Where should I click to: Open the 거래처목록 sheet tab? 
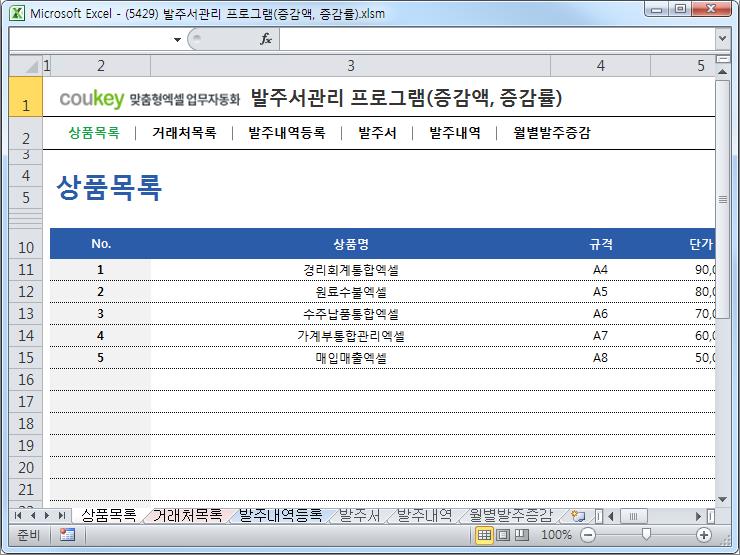click(187, 515)
